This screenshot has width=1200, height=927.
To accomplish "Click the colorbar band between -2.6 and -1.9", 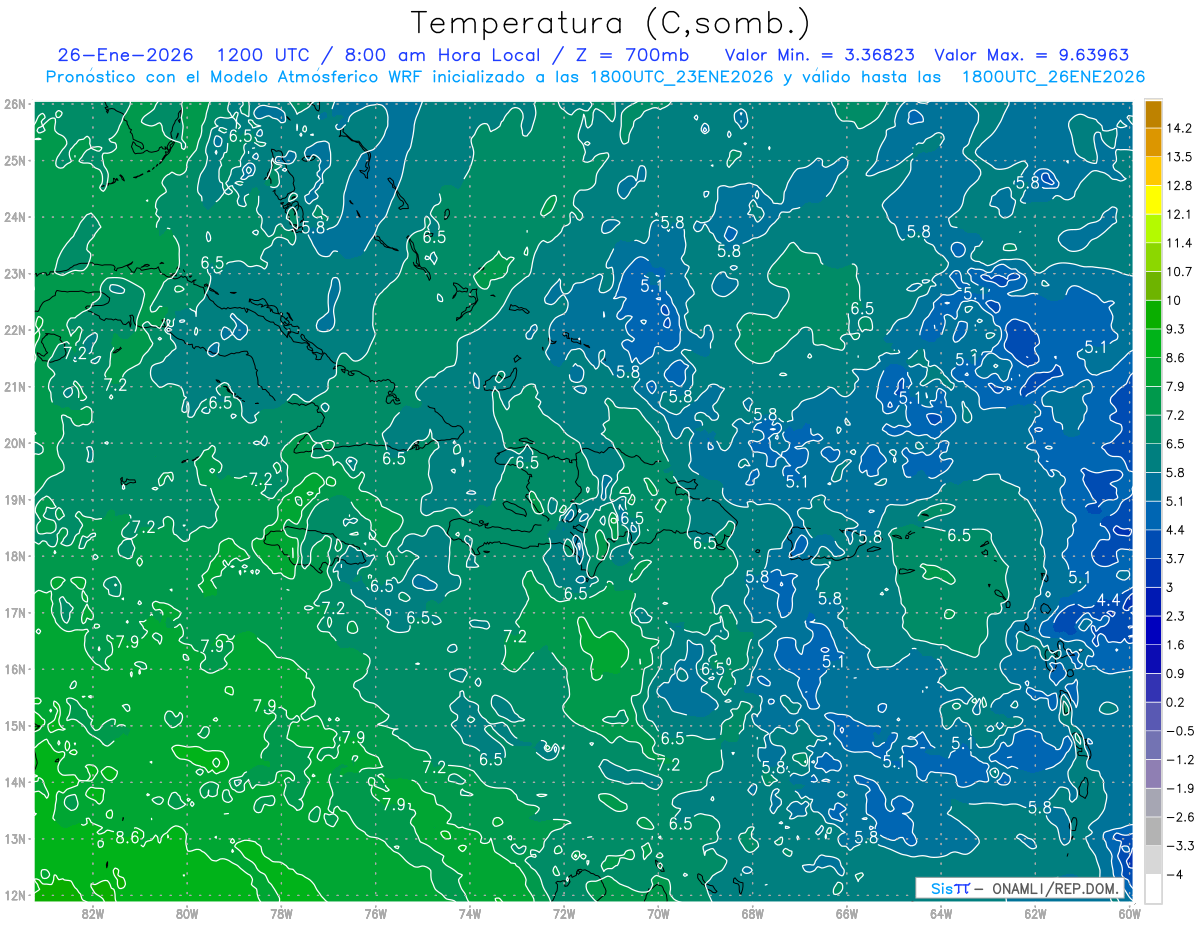I will (x=1153, y=802).
